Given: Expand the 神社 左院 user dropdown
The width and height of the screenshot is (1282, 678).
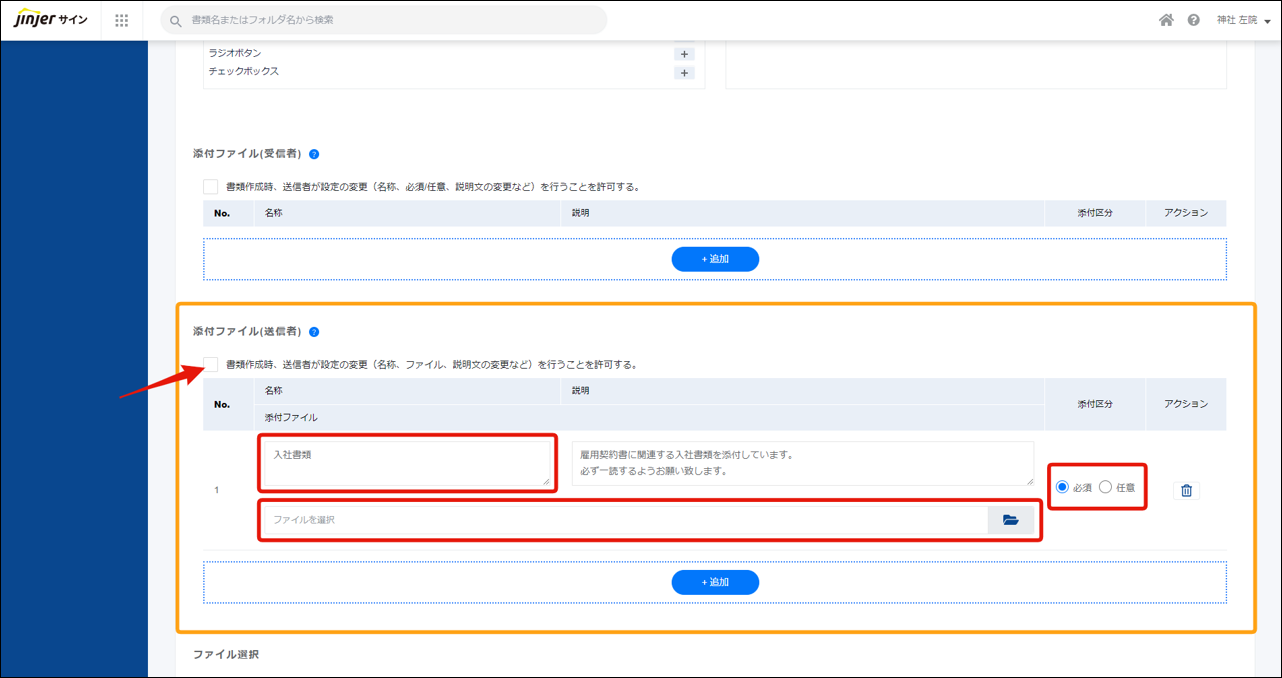Looking at the screenshot, I should point(1243,20).
